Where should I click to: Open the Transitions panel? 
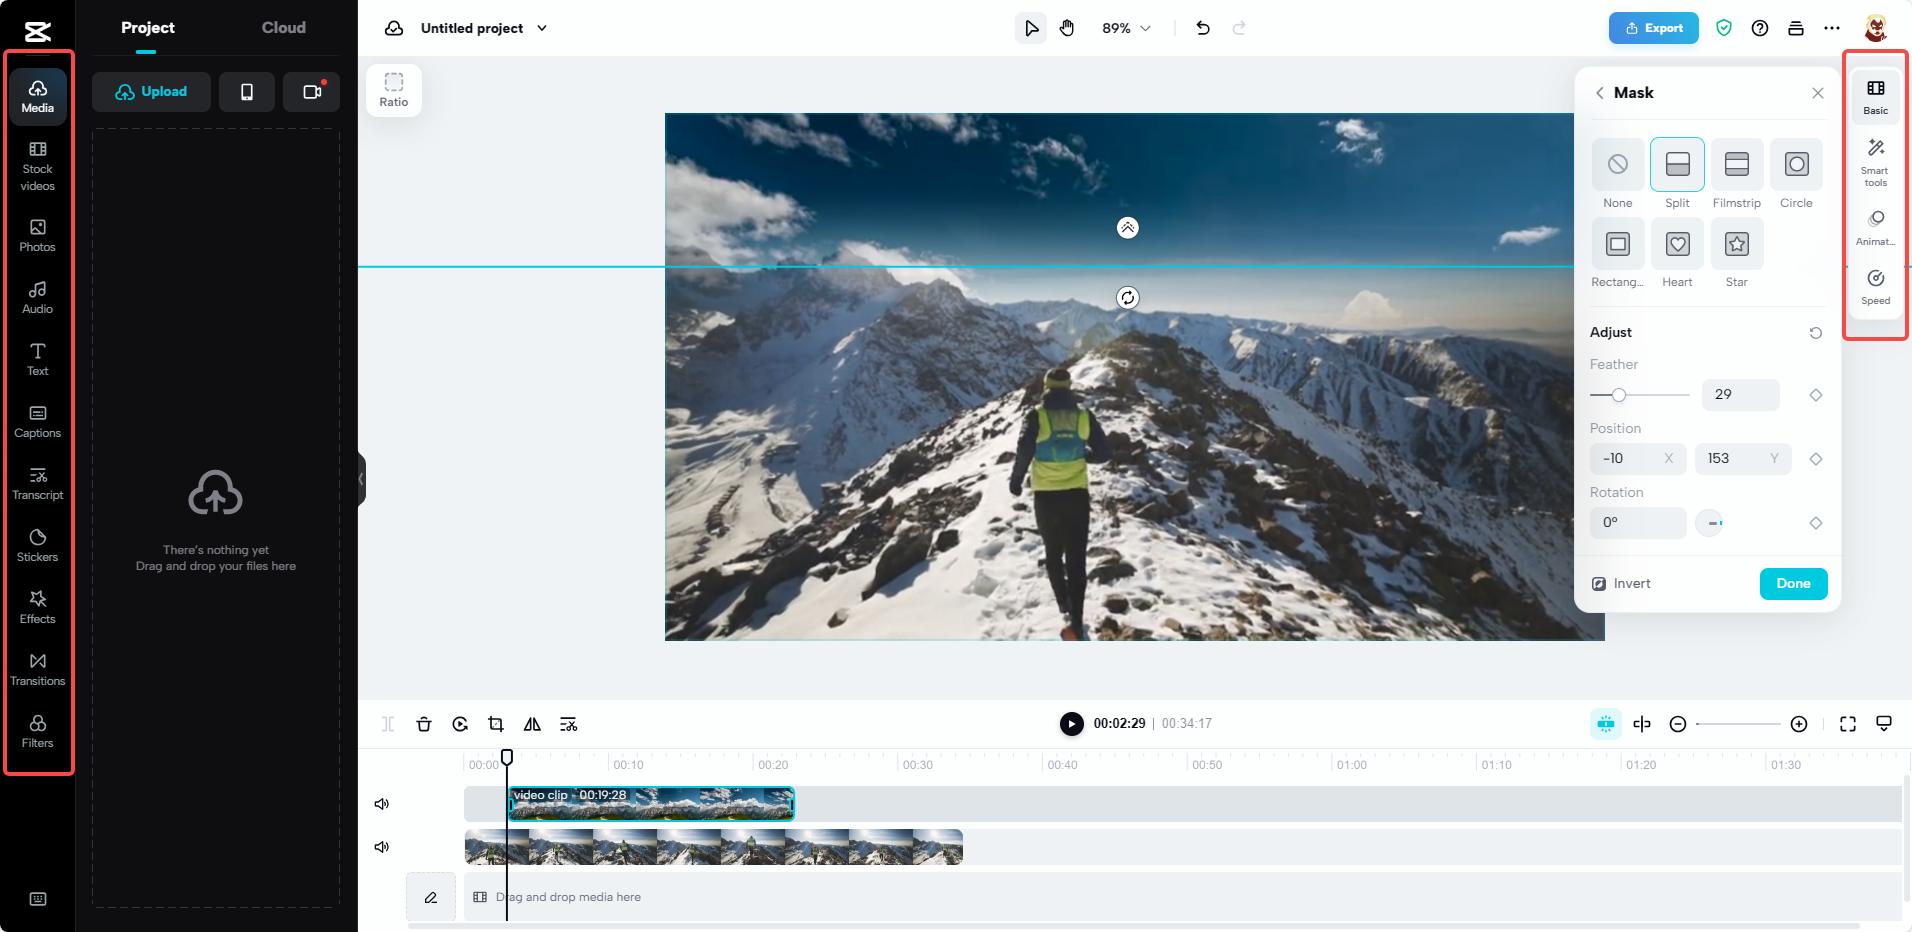tap(38, 670)
